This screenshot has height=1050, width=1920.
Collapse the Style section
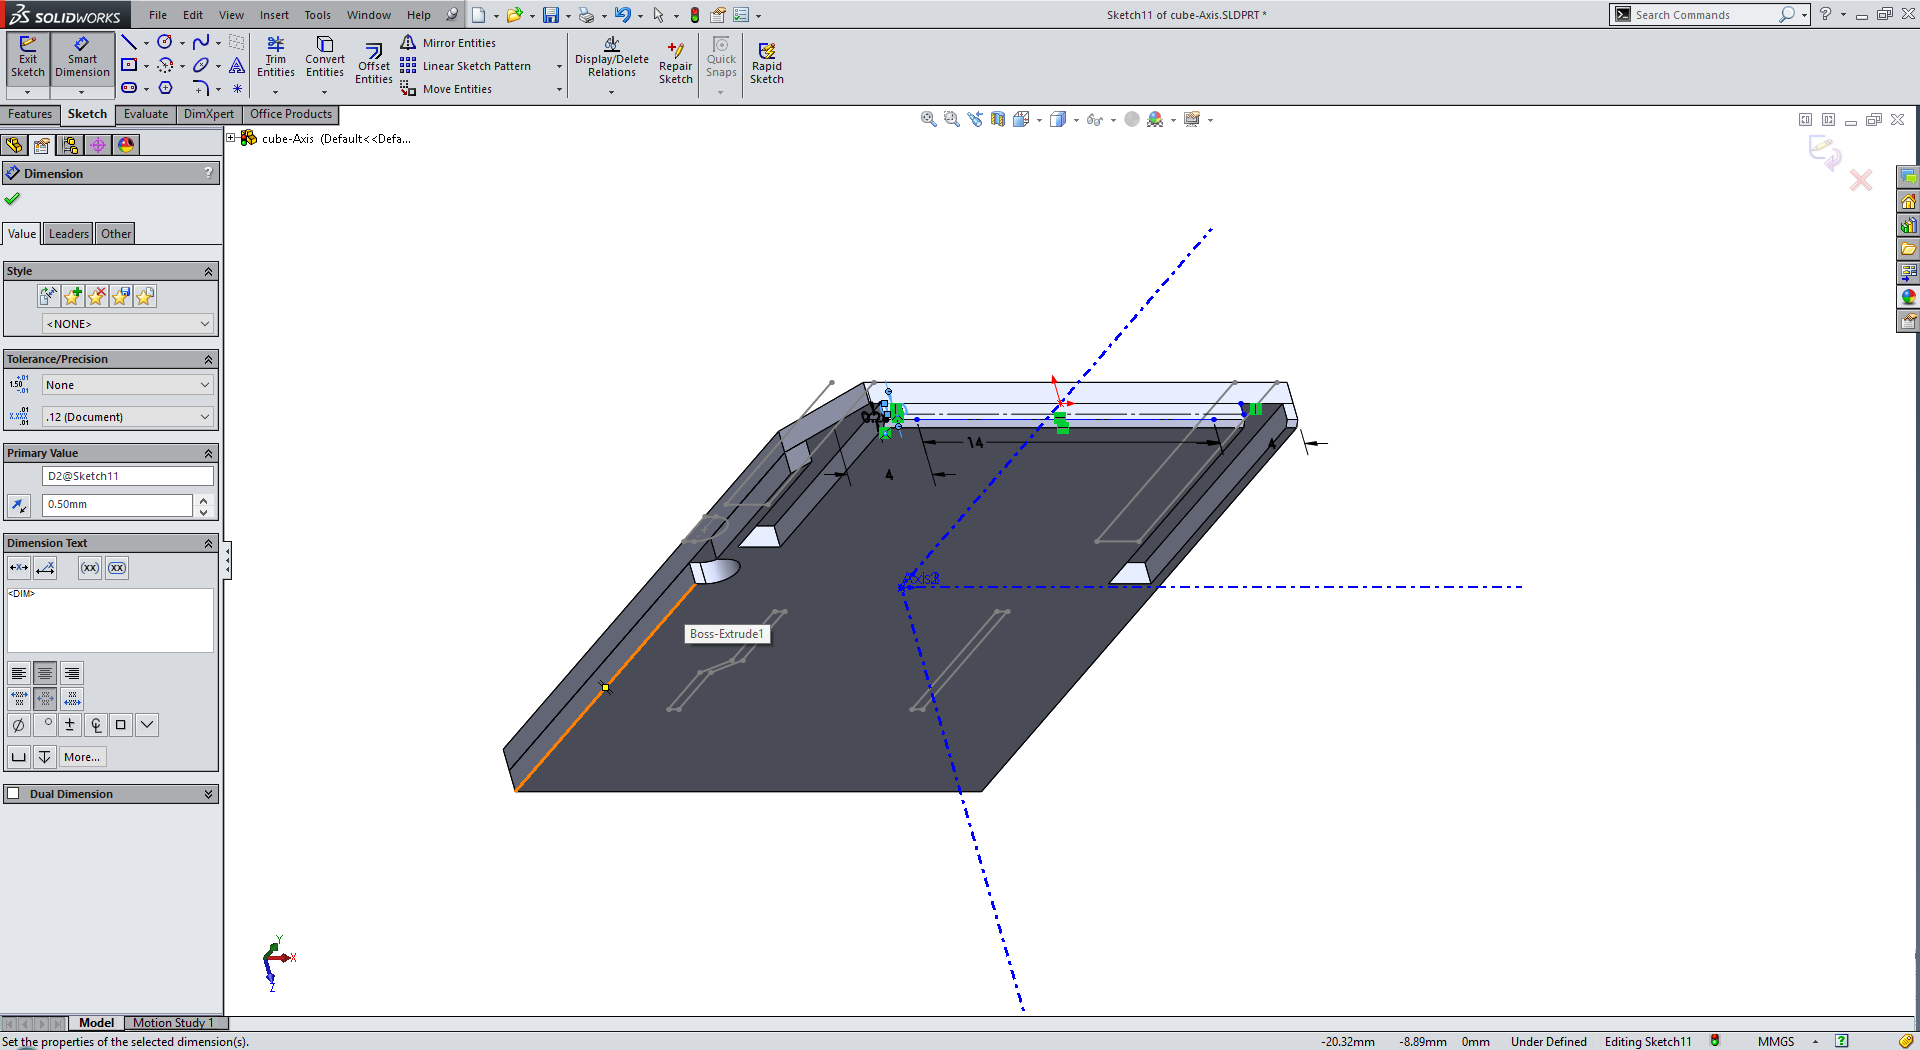[x=209, y=272]
